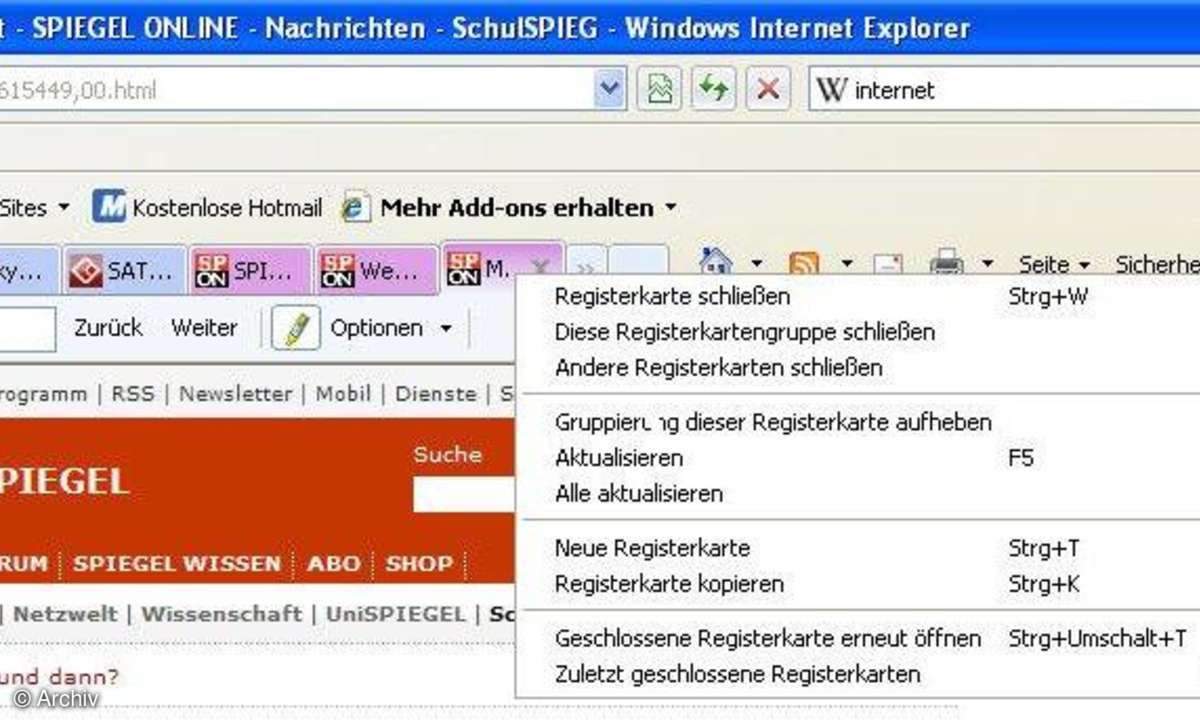1200x720 pixels.
Task: Choose Alle aktualisieren
Action: [x=858, y=493]
